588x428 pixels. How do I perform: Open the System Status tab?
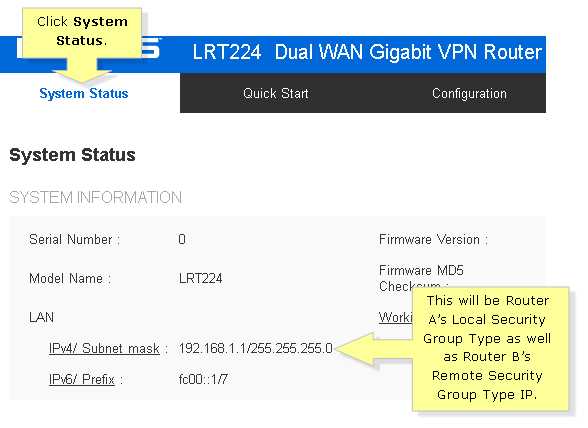[84, 93]
